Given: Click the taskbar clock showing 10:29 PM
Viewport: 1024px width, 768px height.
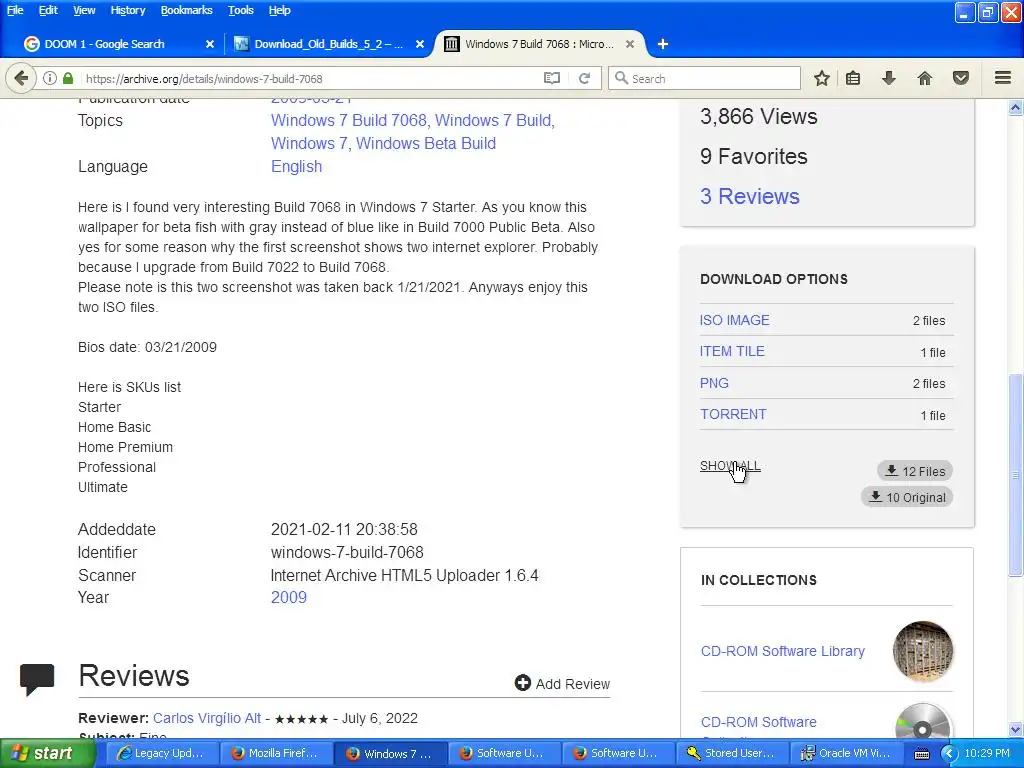Looking at the screenshot, I should (x=987, y=753).
